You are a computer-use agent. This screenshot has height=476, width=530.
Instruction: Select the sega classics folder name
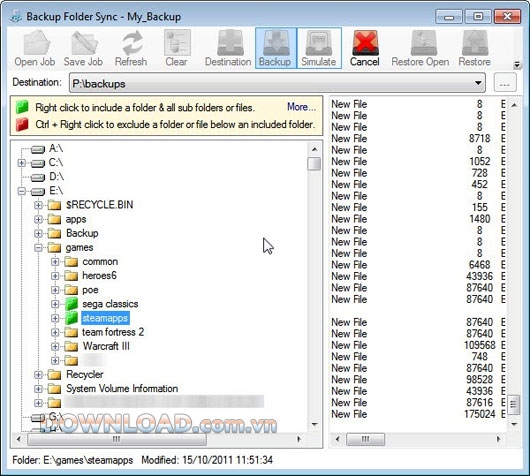(x=110, y=304)
